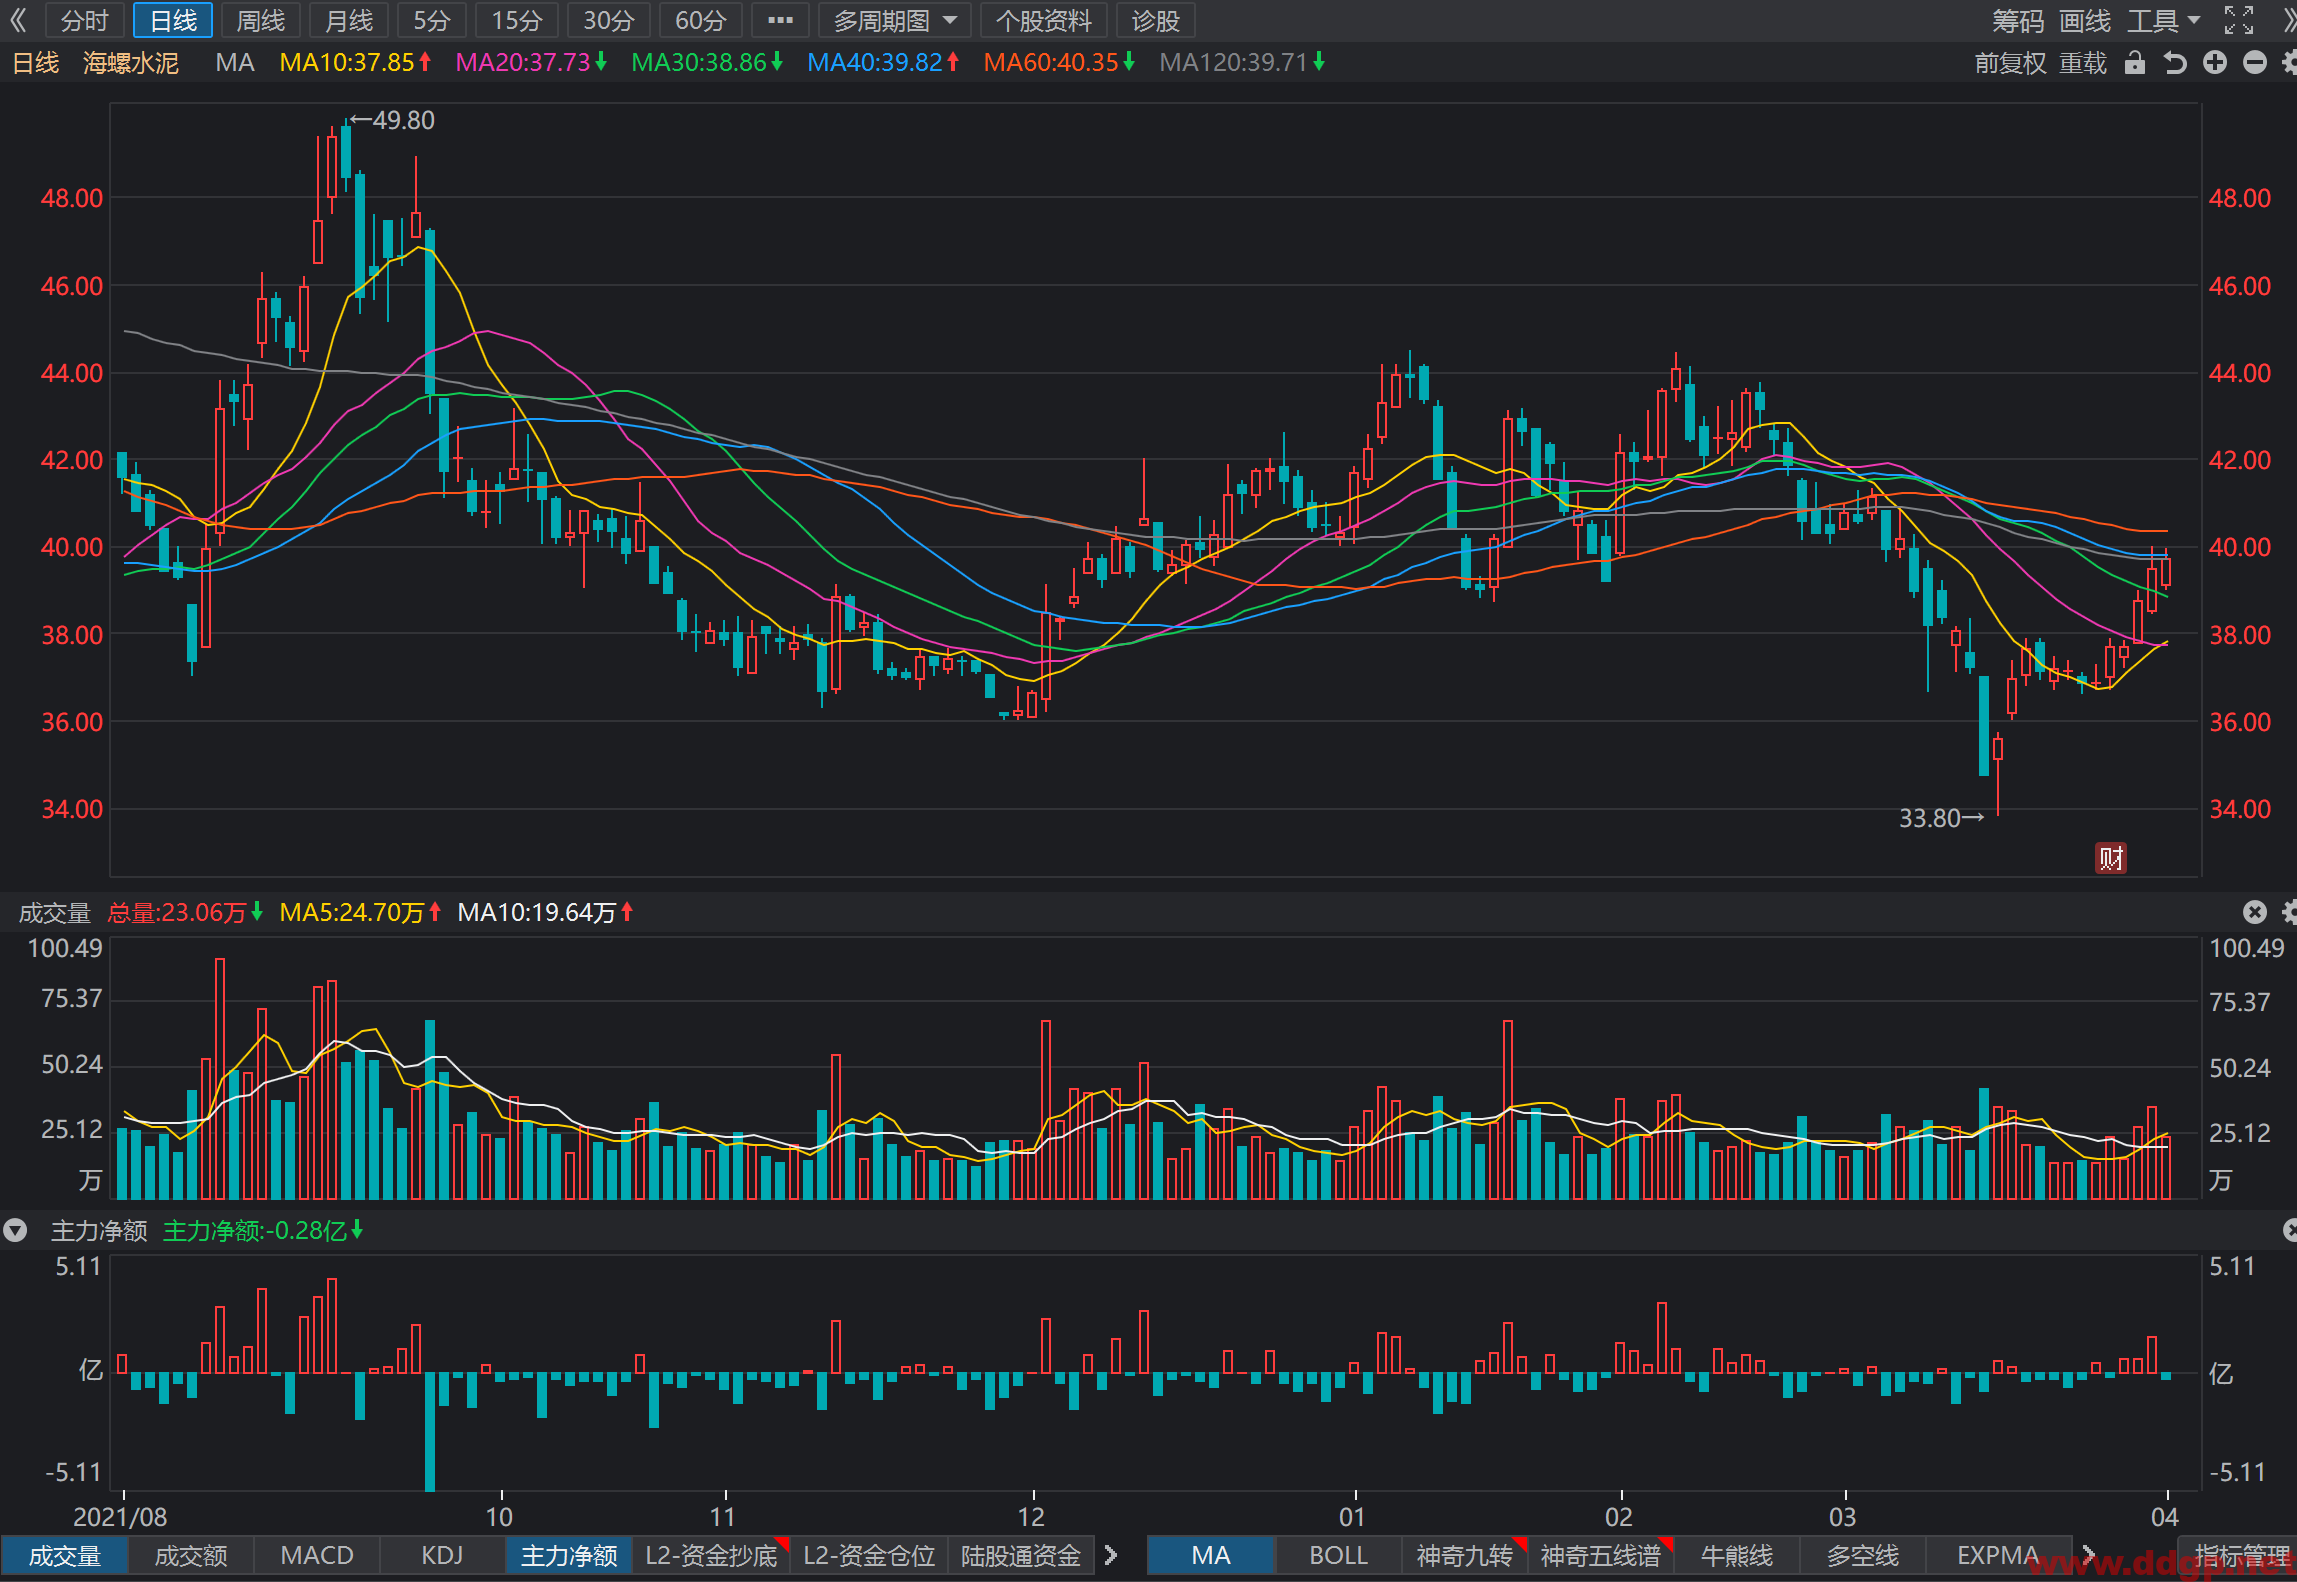Zoom in chart with plus icon
Viewport: 2297px width, 1582px height.
[x=2215, y=63]
